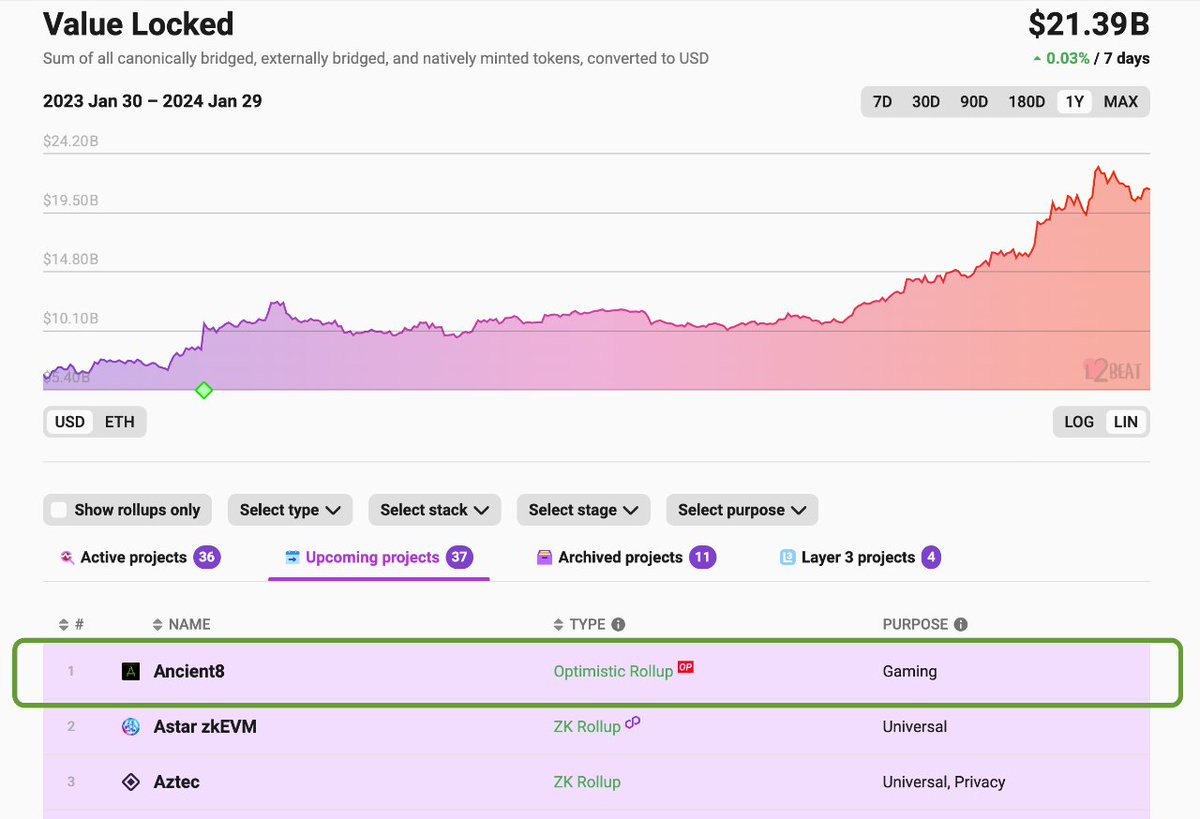Click the $14.80B axis label
The width and height of the screenshot is (1200, 819).
pyautogui.click(x=71, y=259)
